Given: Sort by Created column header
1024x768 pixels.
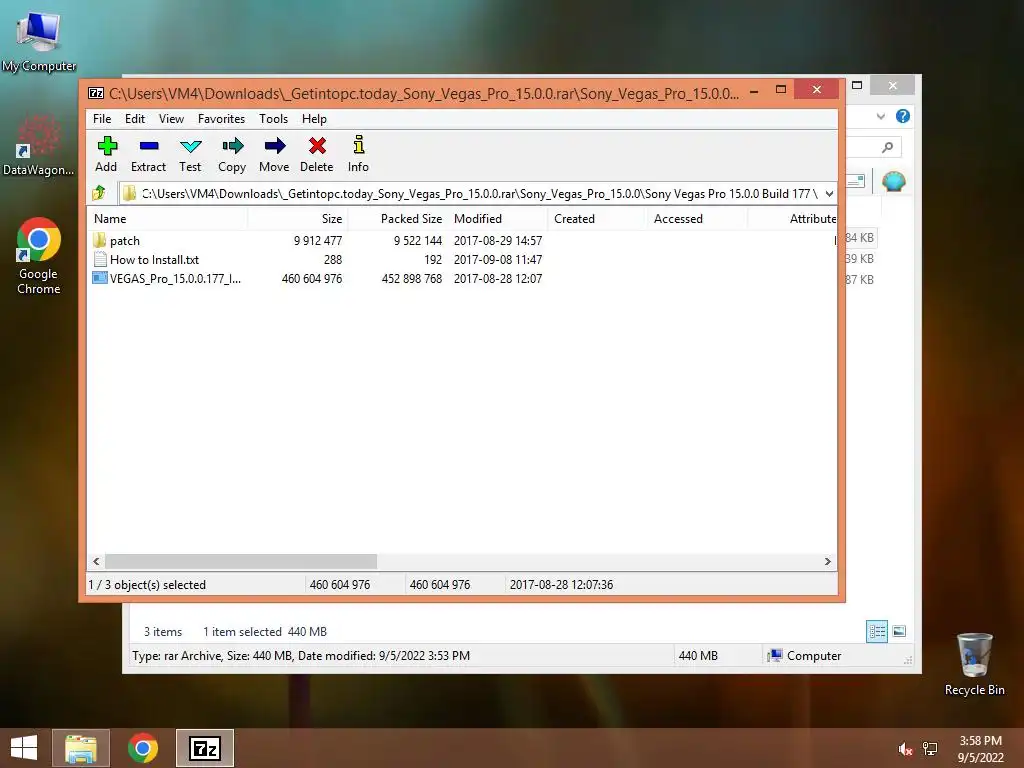Looking at the screenshot, I should (597, 219).
